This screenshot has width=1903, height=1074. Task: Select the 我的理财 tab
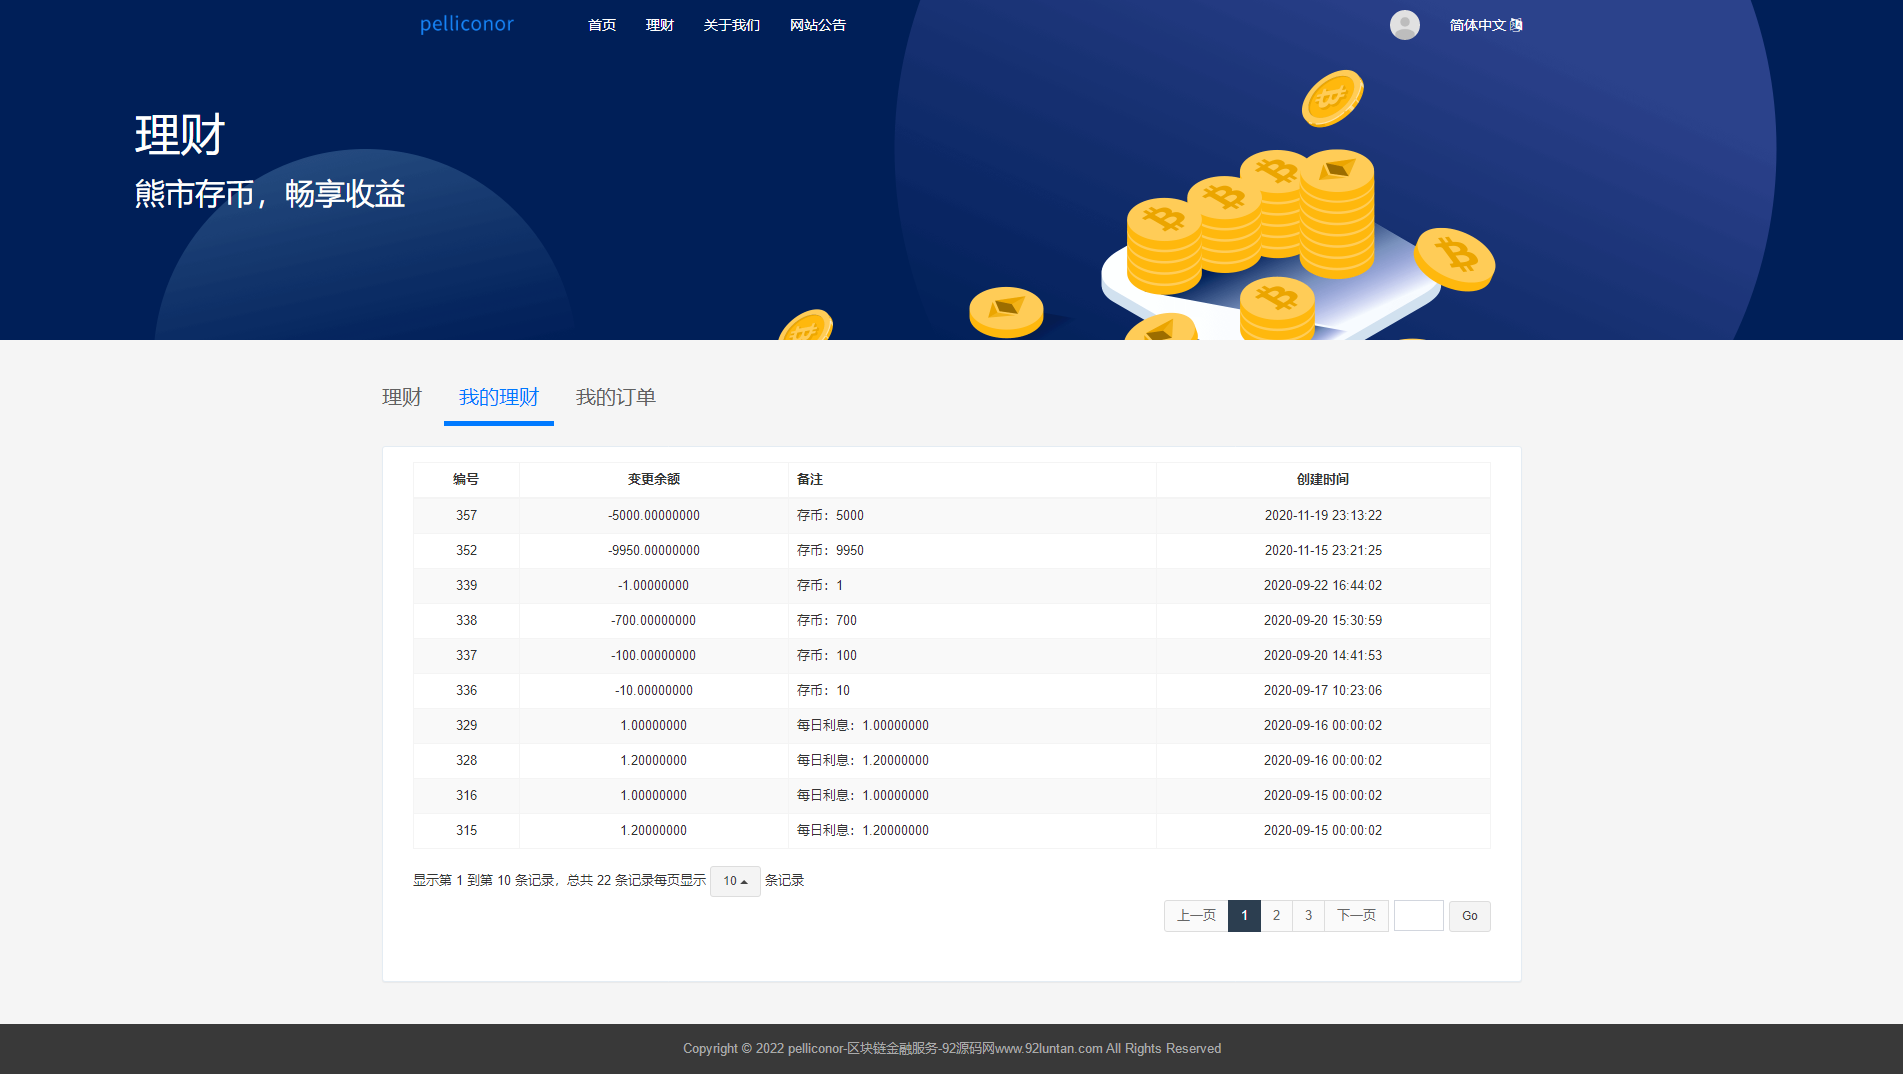point(499,397)
